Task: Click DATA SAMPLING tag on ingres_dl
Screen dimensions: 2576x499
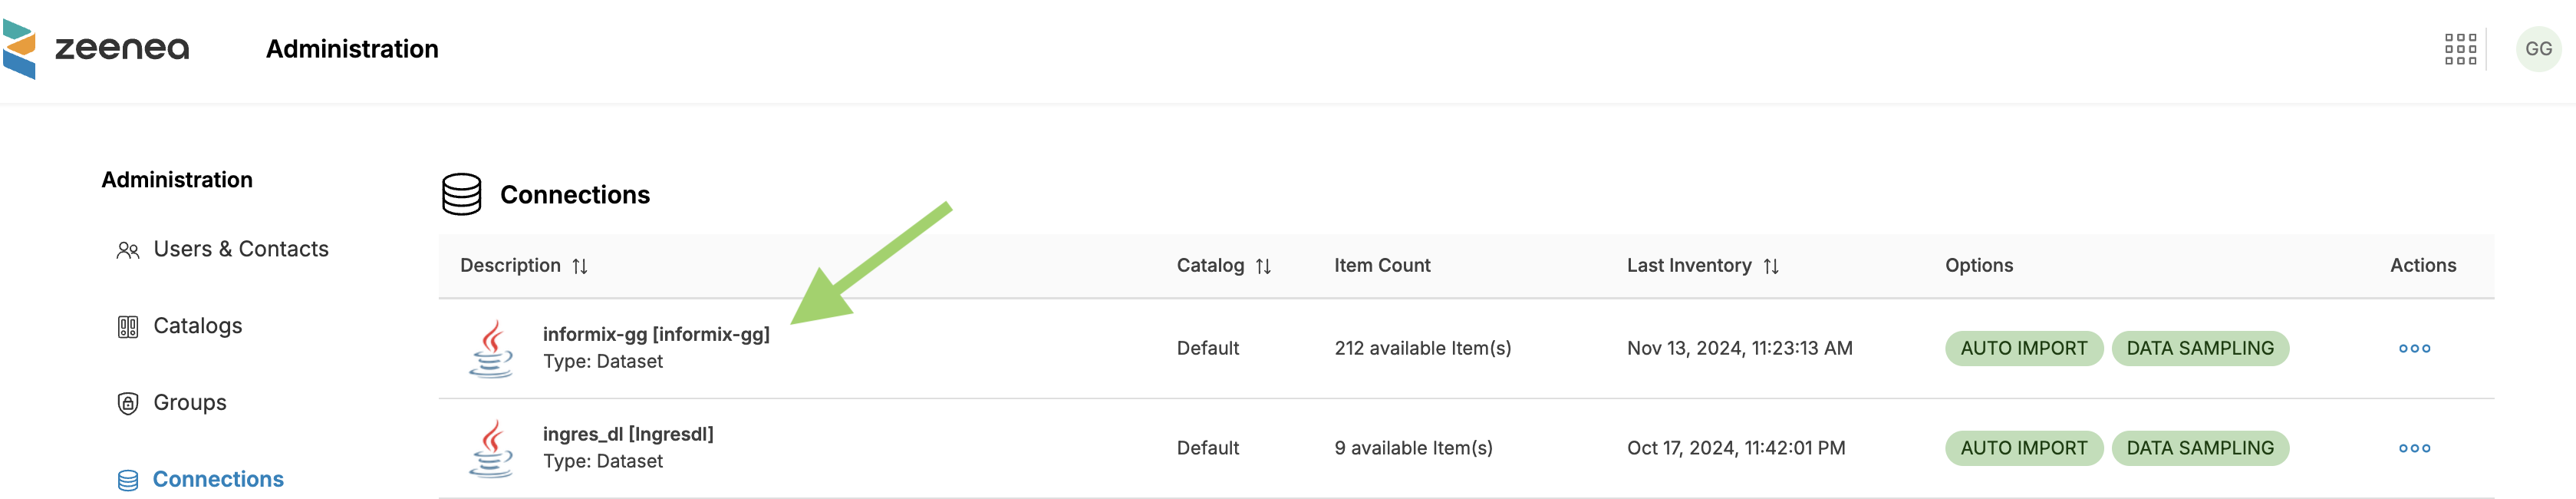Action: pos(2199,448)
